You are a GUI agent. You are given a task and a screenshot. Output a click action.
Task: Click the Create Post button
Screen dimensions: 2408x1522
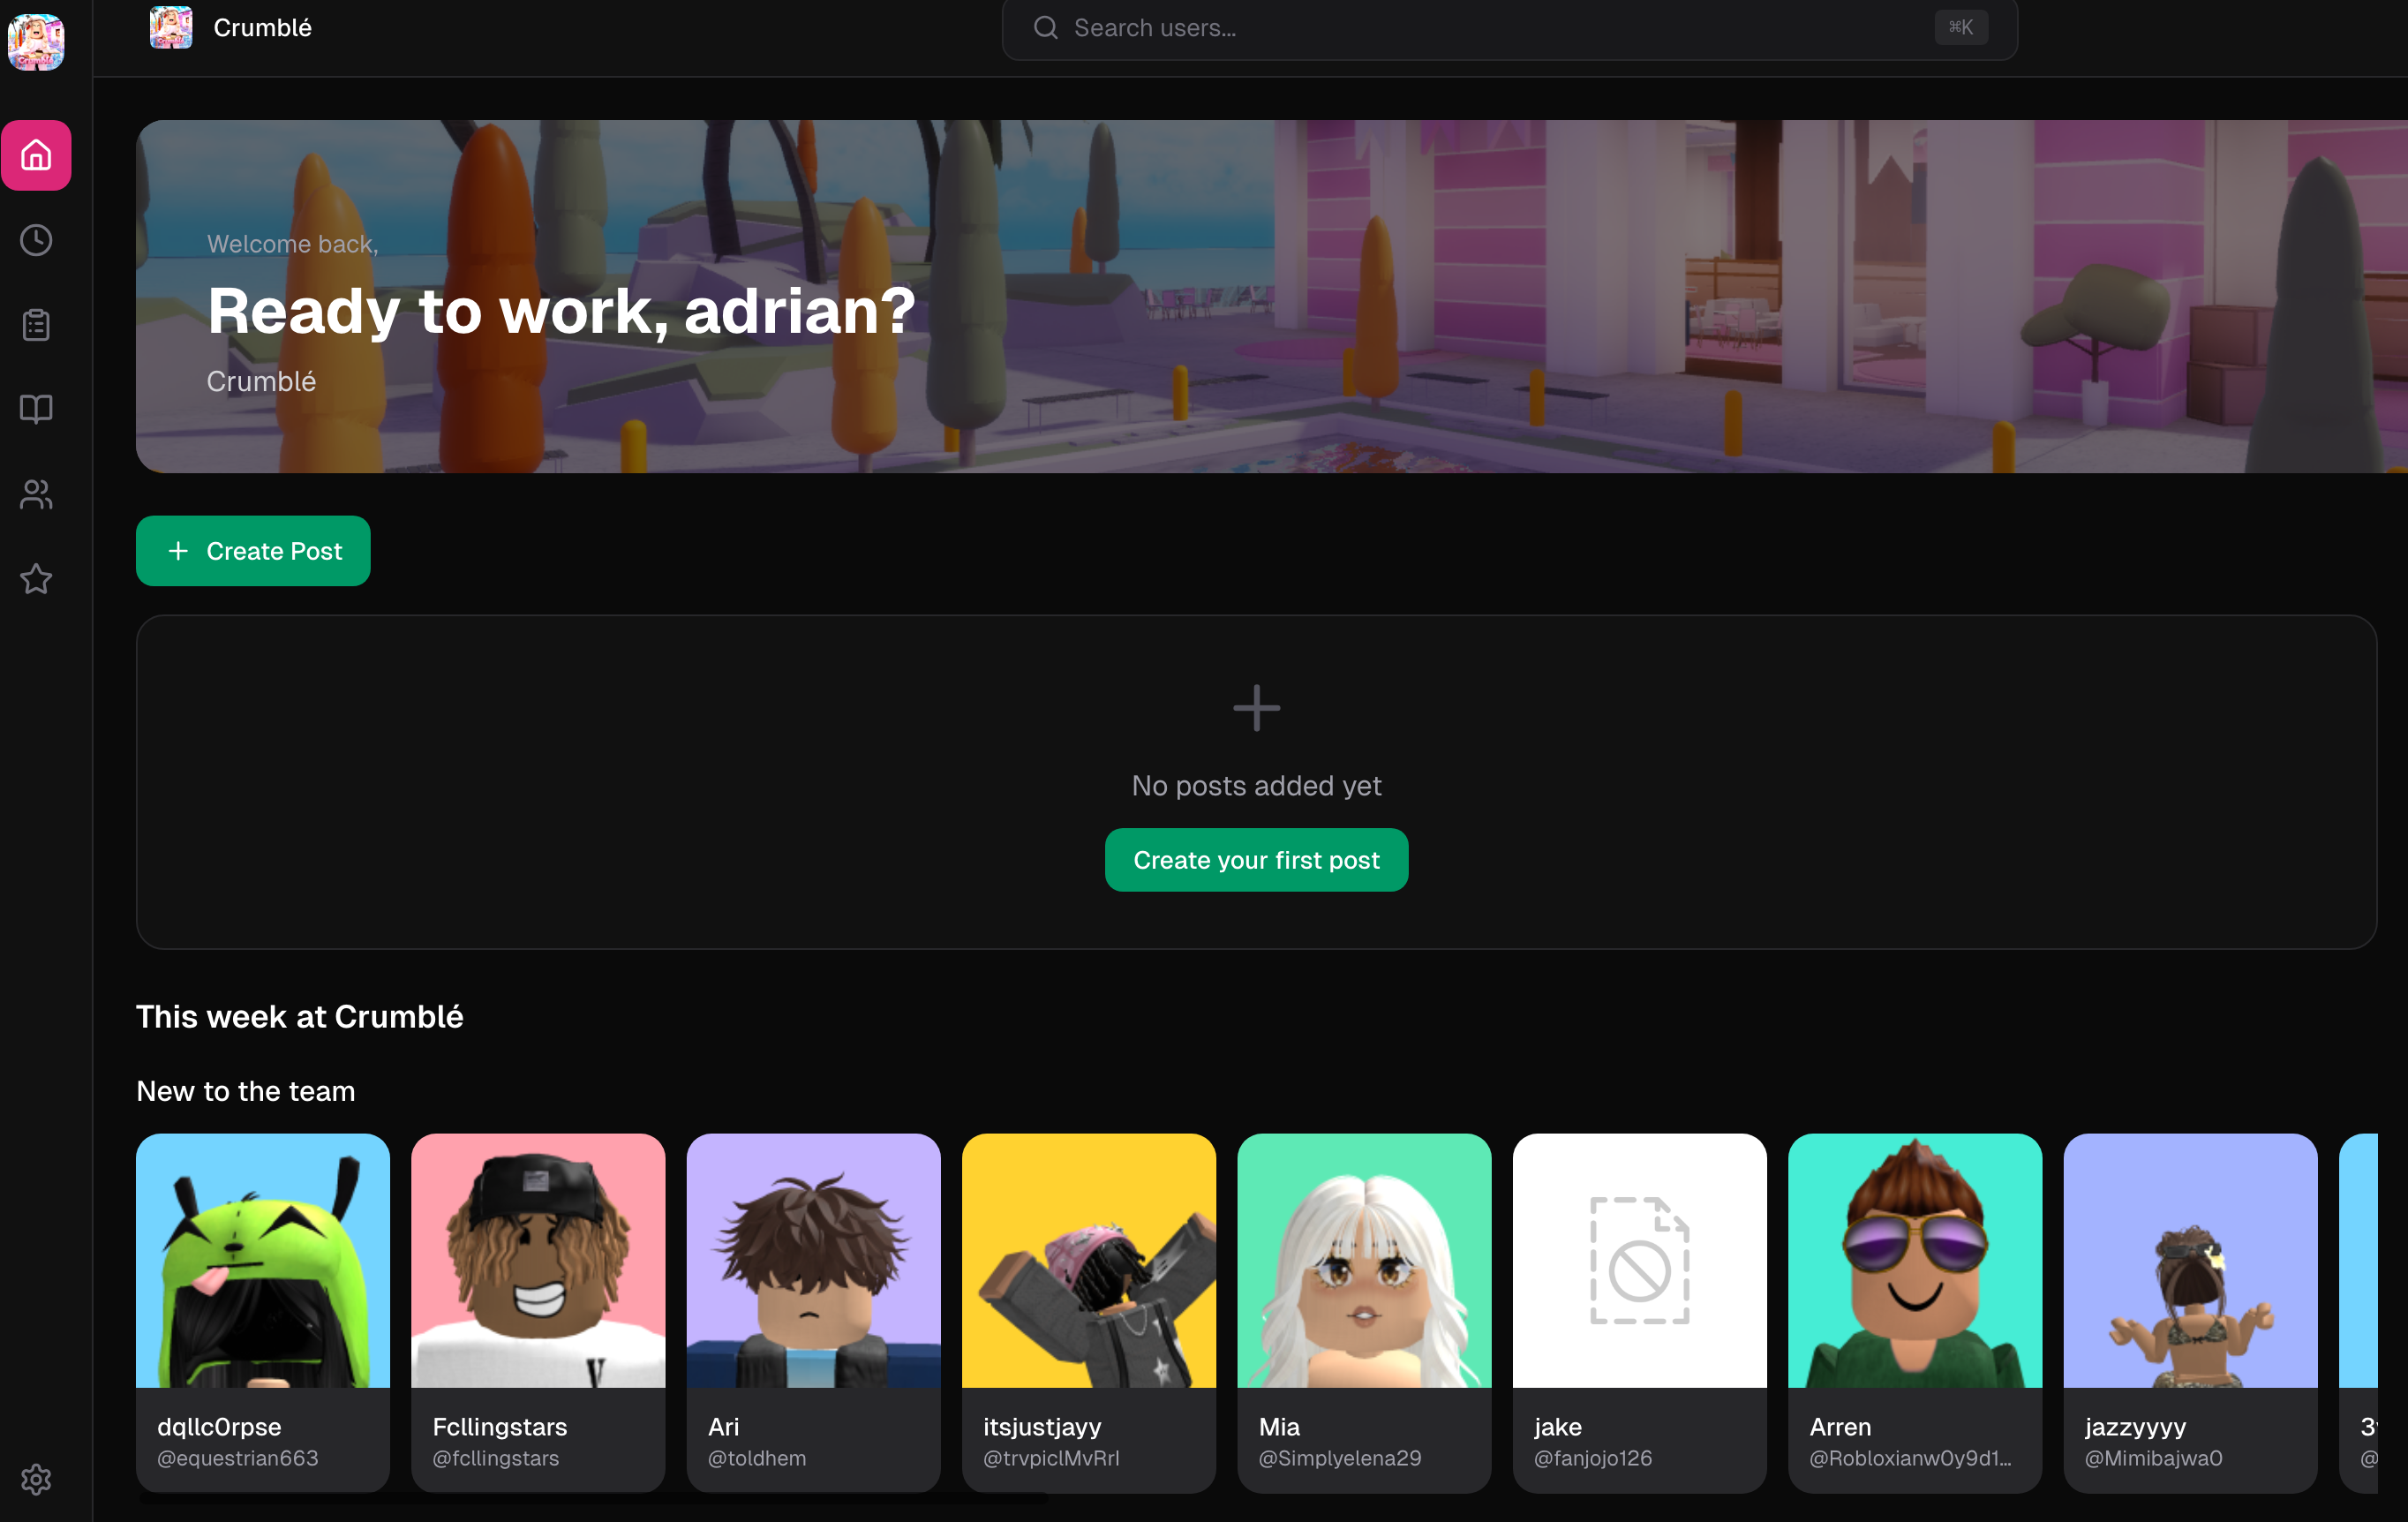pyautogui.click(x=253, y=551)
